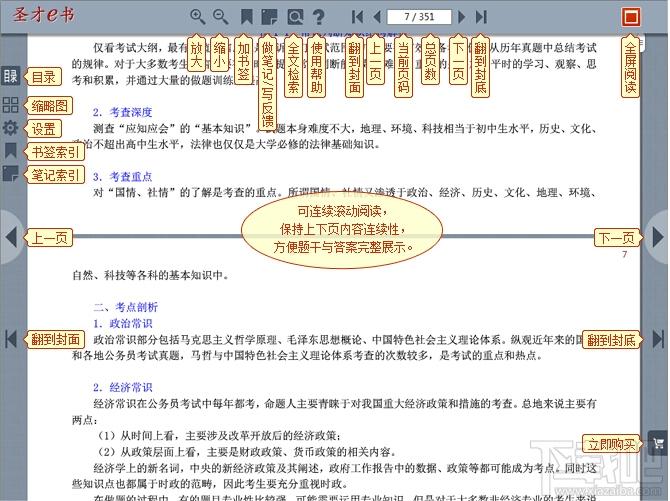Go to the next page from the top toolbar
This screenshot has height=501, width=670.
coord(461,17)
